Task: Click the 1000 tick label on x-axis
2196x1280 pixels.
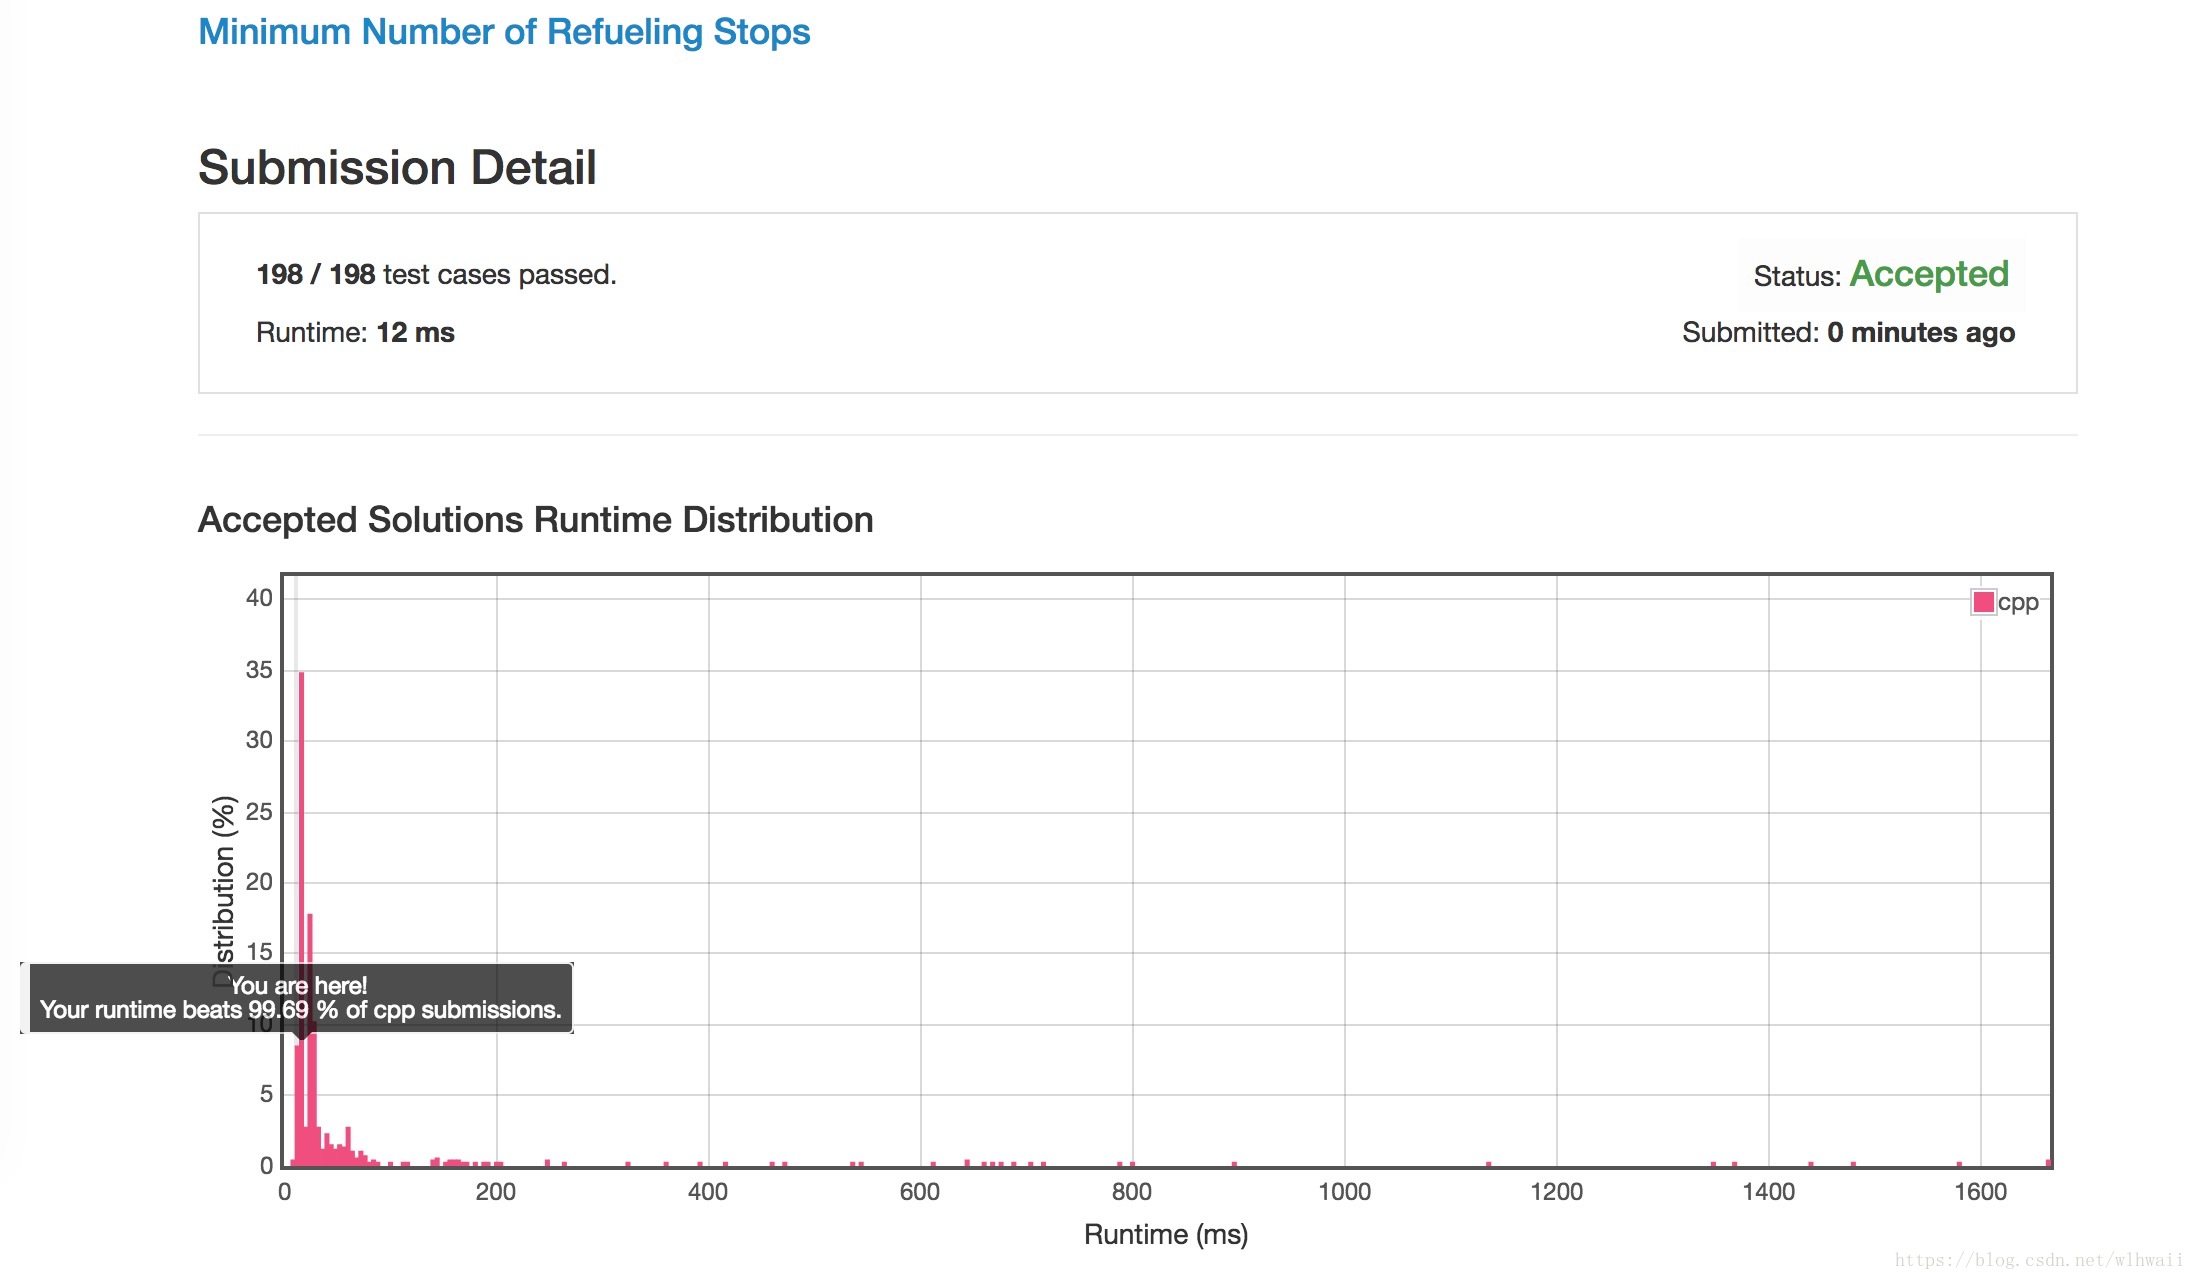Action: click(1344, 1191)
